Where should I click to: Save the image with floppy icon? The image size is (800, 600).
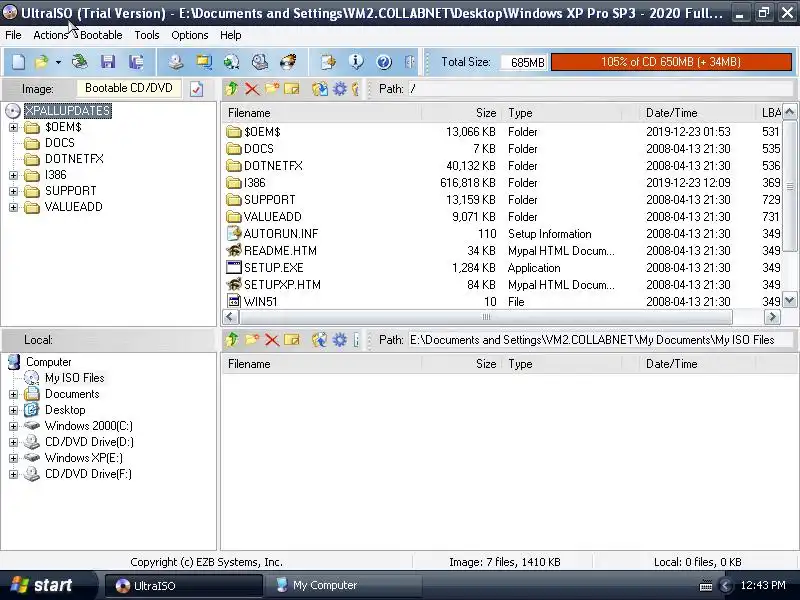(x=108, y=62)
